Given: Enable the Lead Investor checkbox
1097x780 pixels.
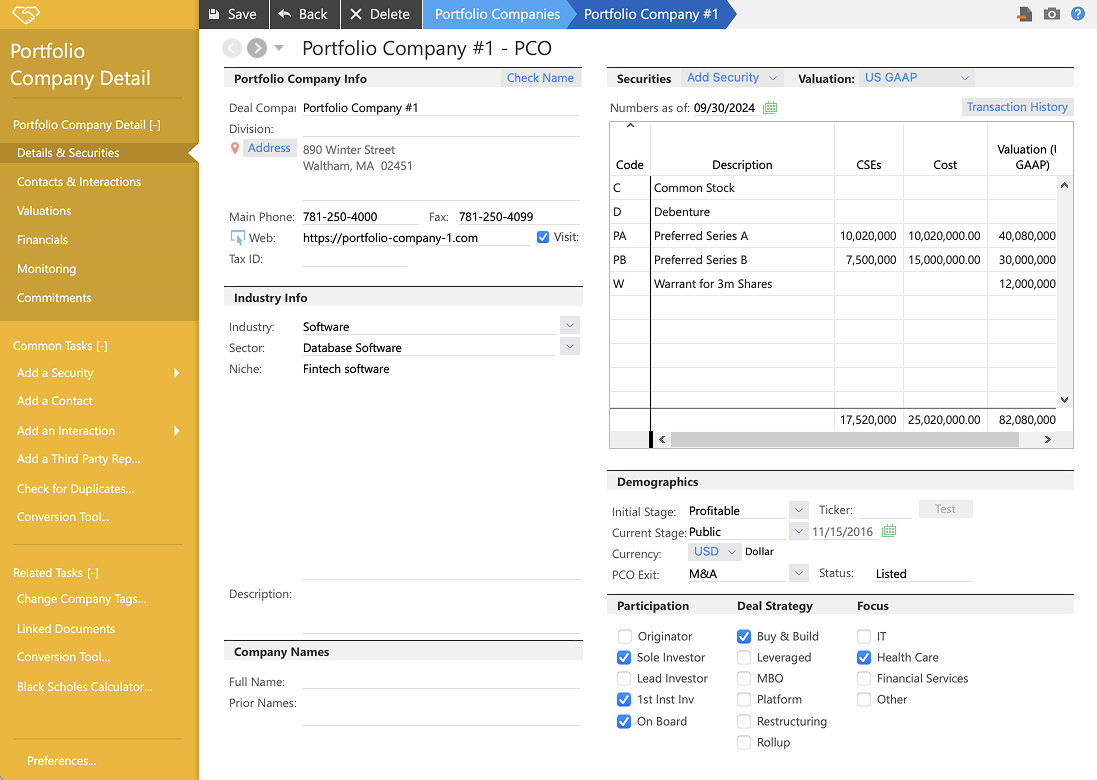Looking at the screenshot, I should click(624, 679).
